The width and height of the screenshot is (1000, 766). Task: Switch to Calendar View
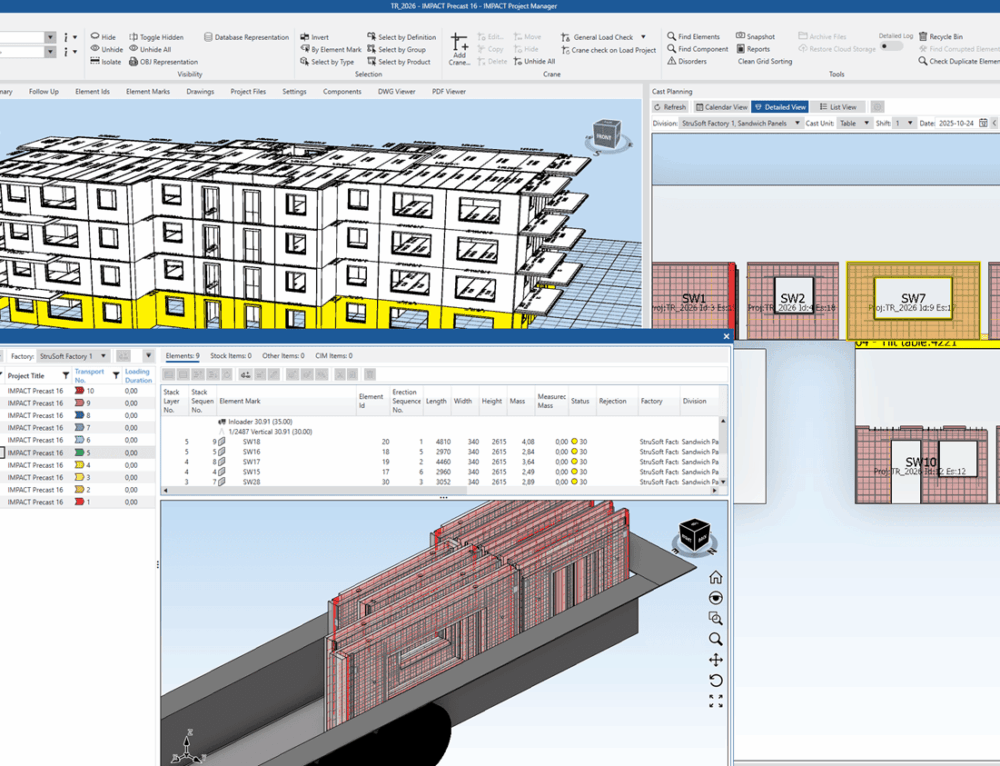pos(721,107)
